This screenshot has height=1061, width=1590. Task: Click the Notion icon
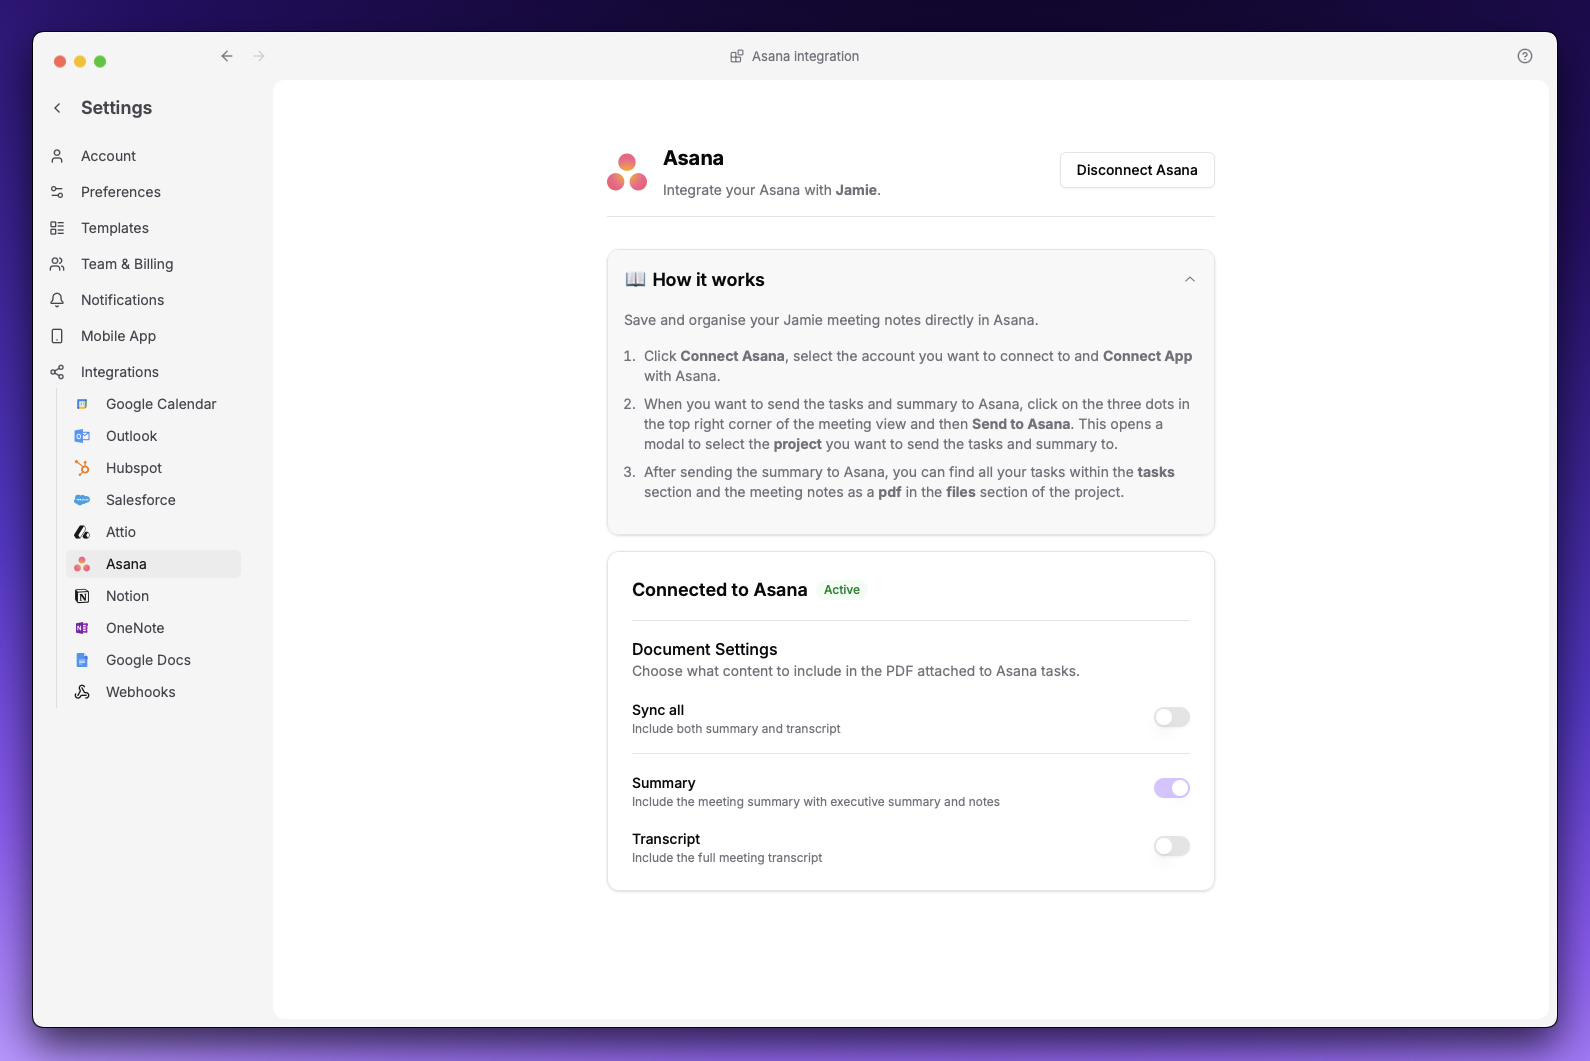pyautogui.click(x=82, y=596)
